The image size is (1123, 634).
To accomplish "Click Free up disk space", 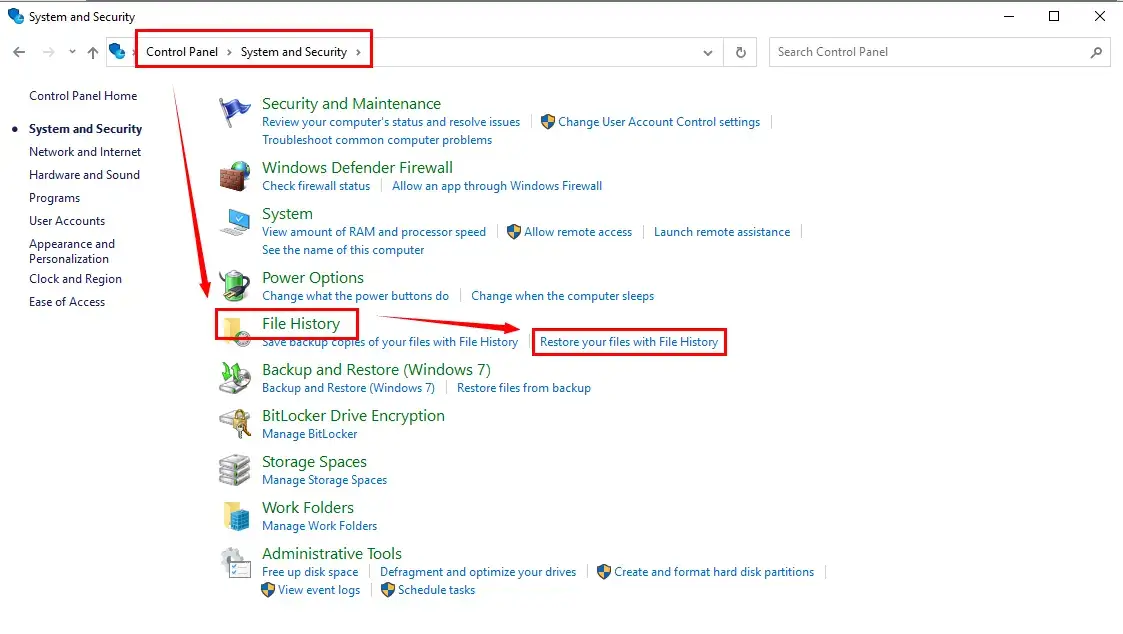I will tap(310, 572).
